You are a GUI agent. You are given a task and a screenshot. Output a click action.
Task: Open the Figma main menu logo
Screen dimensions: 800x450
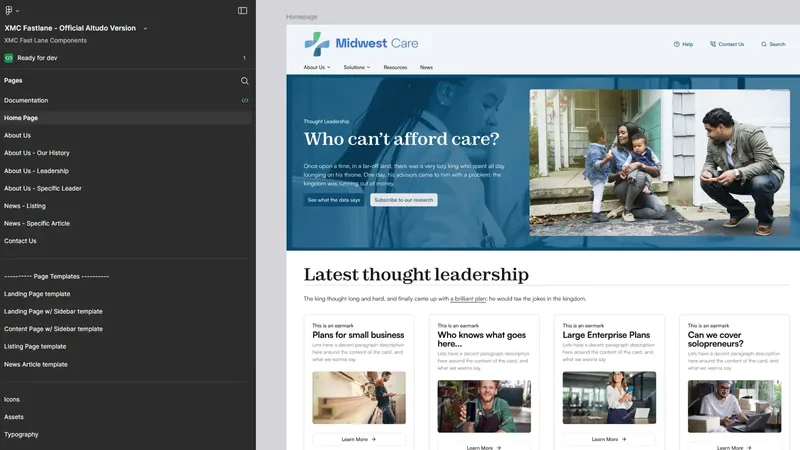pyautogui.click(x=9, y=10)
